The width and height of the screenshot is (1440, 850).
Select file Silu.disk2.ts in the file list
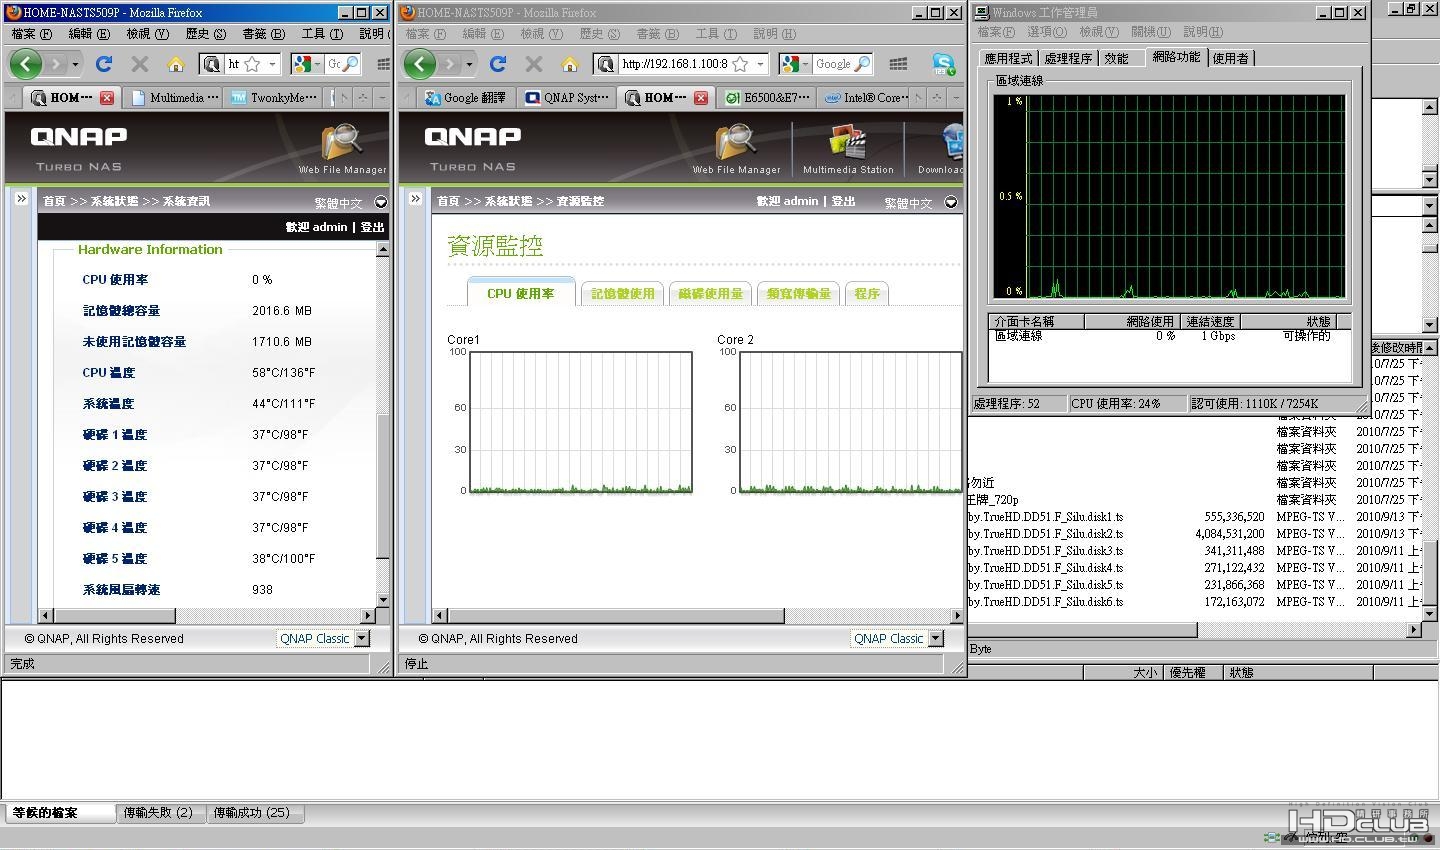(1046, 534)
